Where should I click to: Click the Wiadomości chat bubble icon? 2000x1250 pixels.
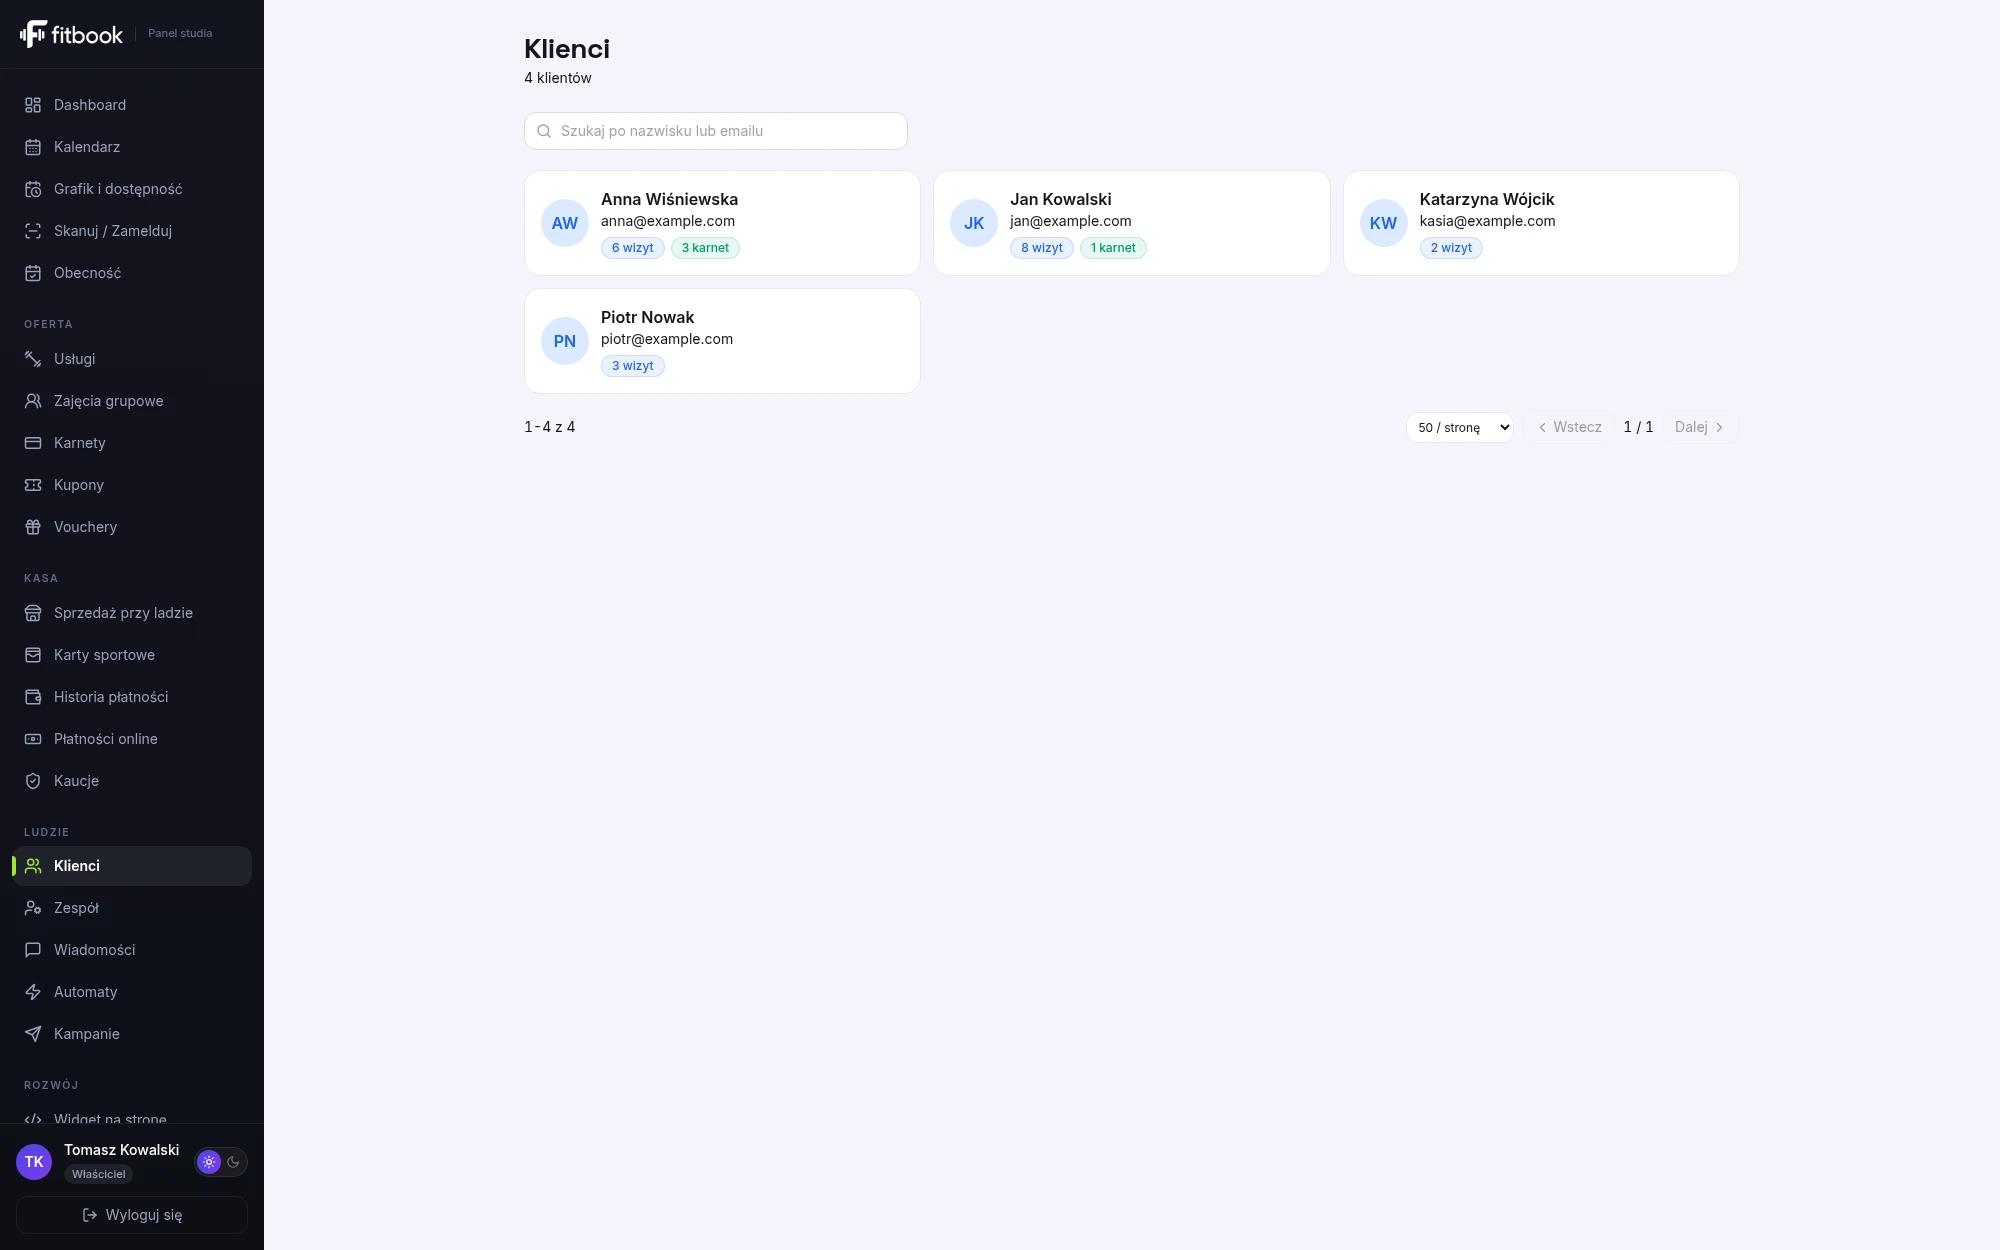pos(33,950)
